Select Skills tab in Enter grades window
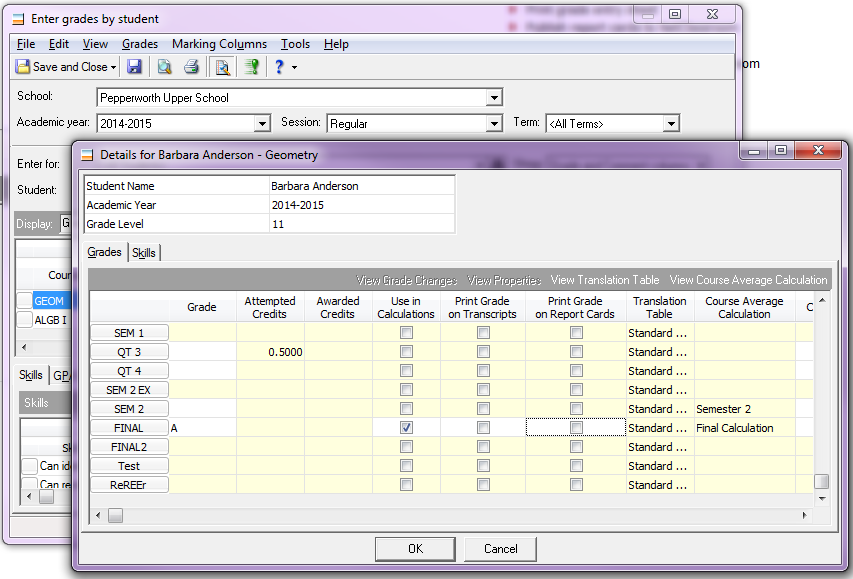 [30, 375]
